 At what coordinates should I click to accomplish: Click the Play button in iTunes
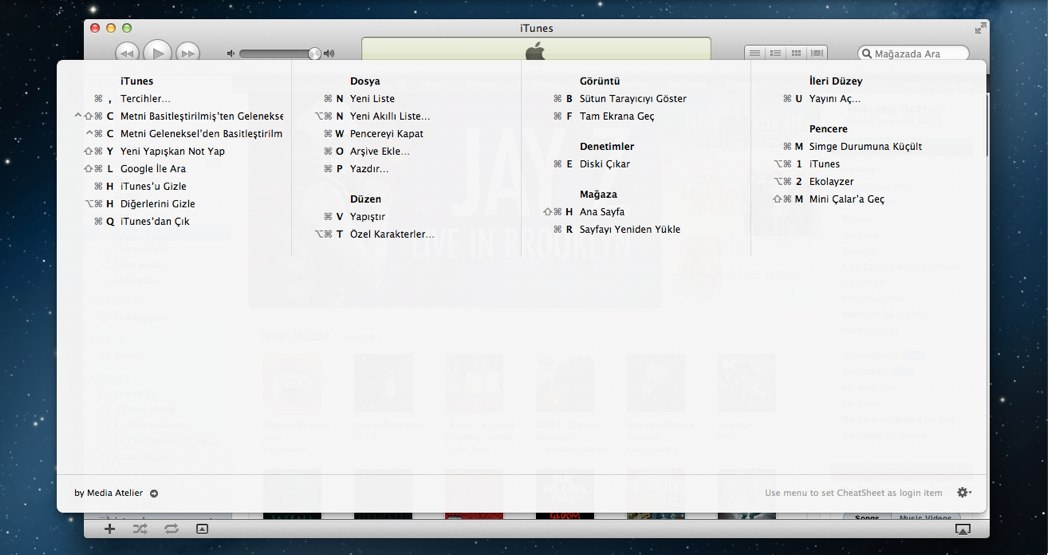coord(157,52)
